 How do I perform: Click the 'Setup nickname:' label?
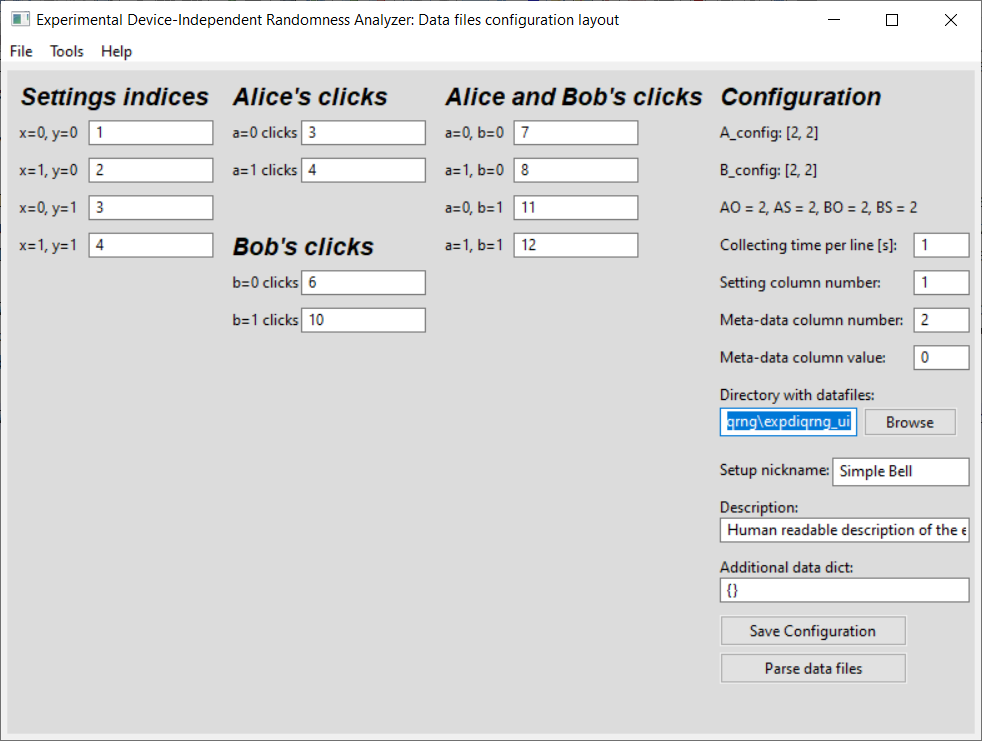[774, 470]
